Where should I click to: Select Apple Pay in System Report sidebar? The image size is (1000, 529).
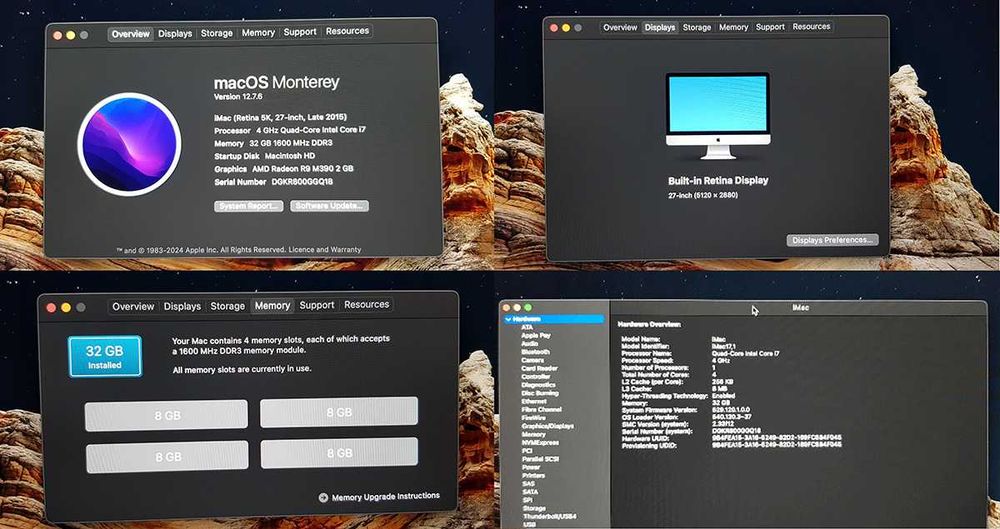click(x=535, y=335)
